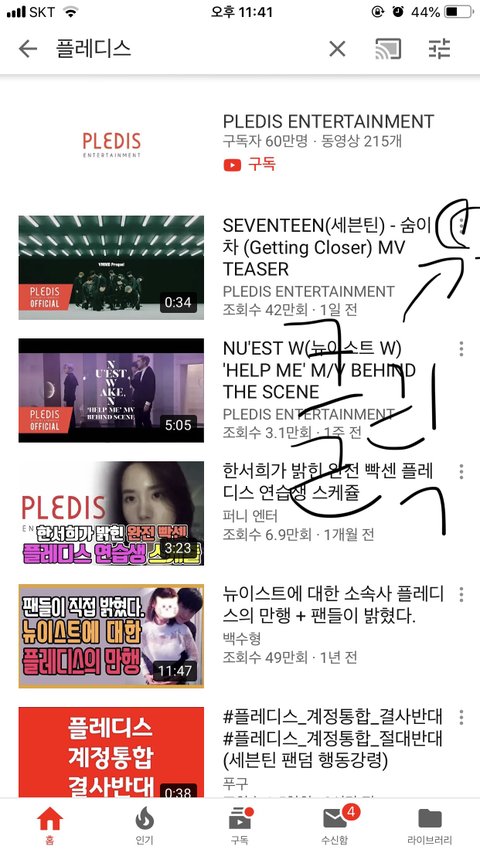Open more options for 뉴이스트 소속사 video
Viewport: 480px width, 853px height.
pyautogui.click(x=461, y=595)
